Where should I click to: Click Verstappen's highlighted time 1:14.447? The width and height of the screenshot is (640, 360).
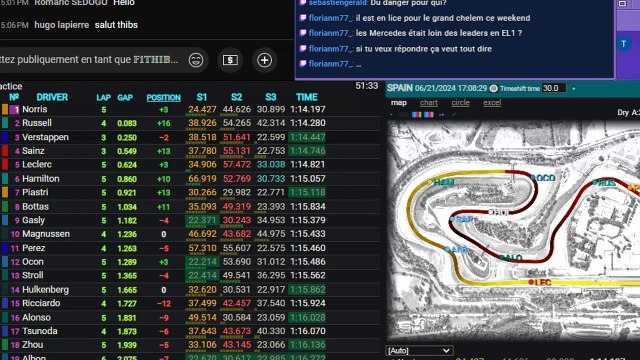click(x=307, y=137)
